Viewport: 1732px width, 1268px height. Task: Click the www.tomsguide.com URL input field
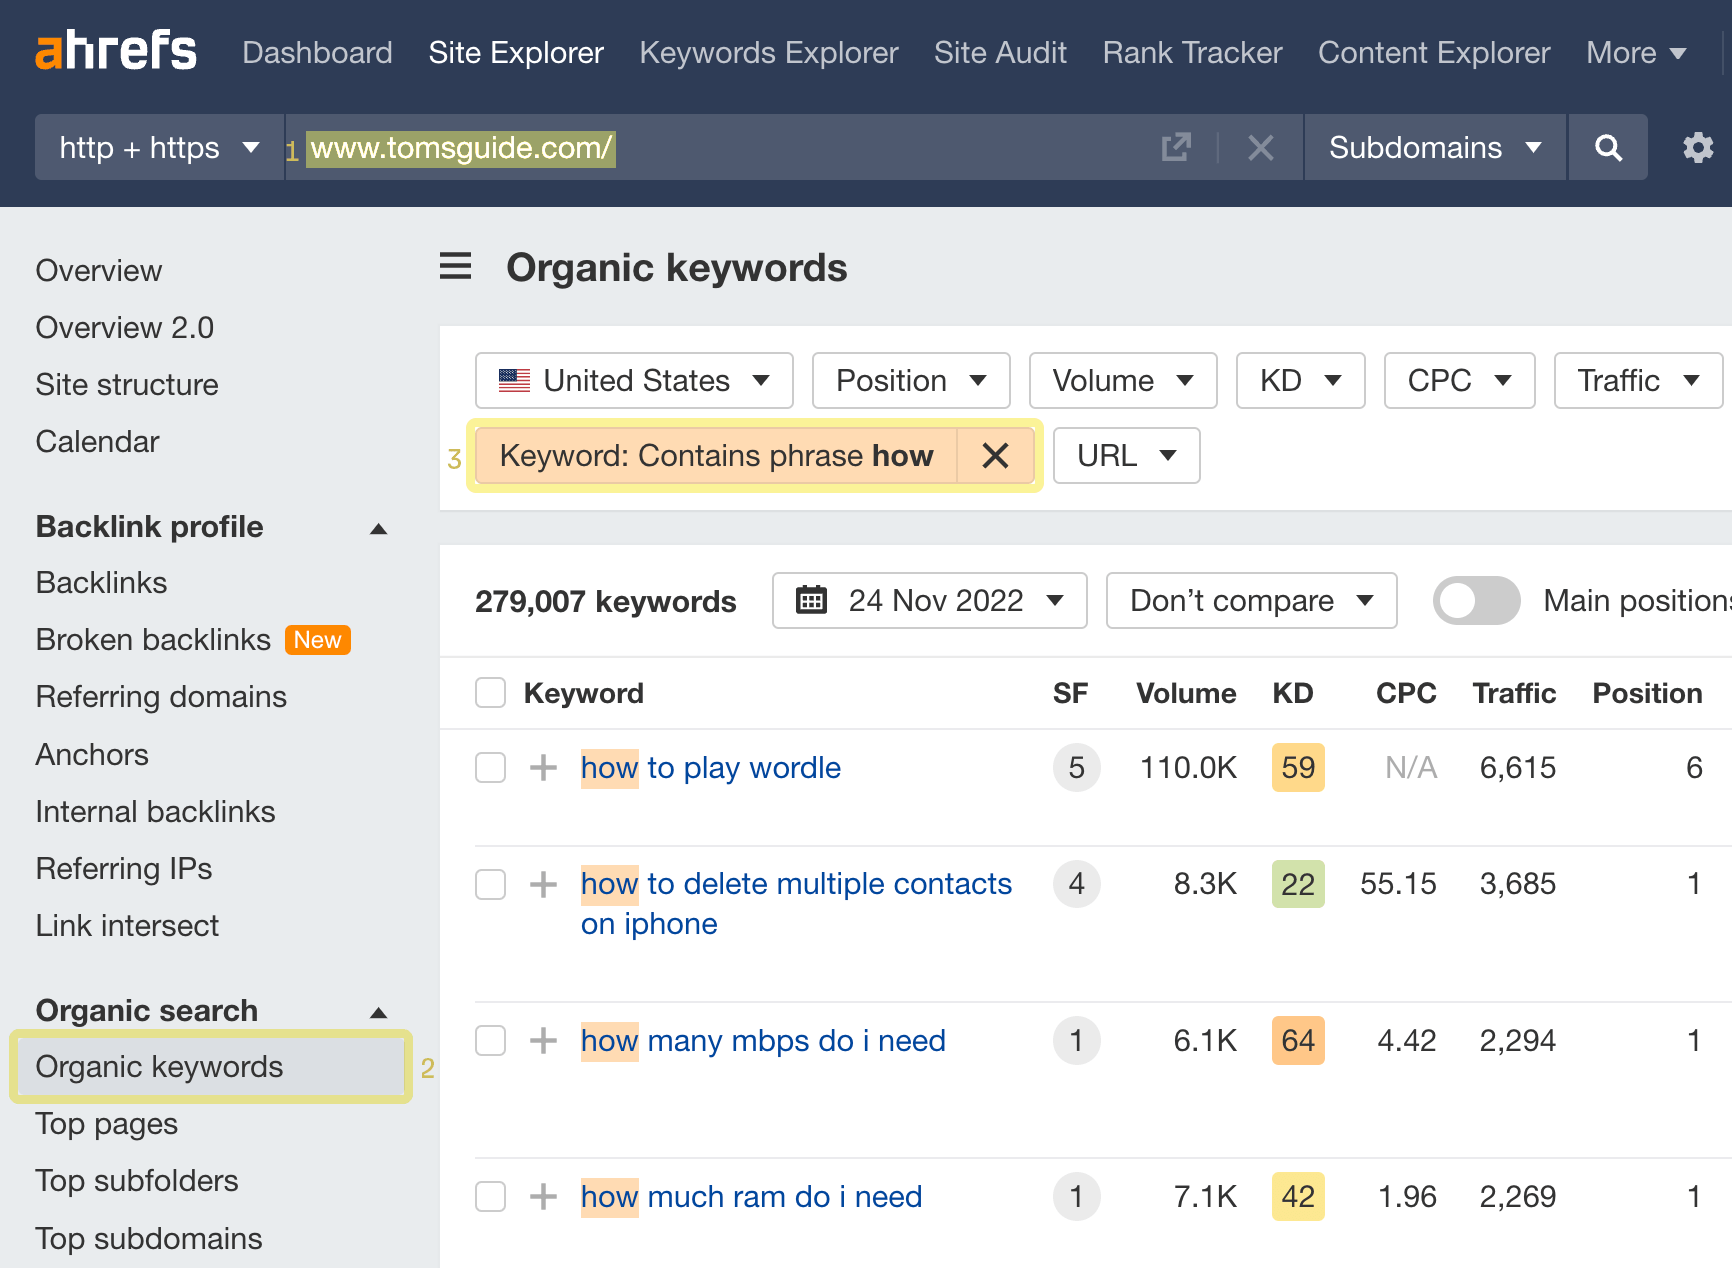point(720,148)
